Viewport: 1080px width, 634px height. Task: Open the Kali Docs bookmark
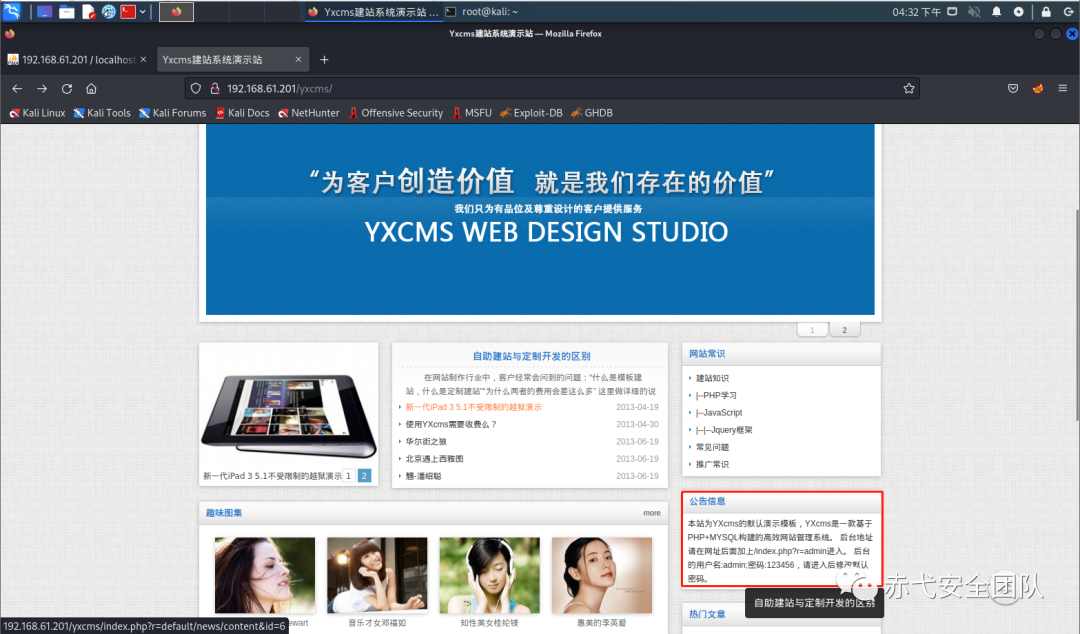242,113
